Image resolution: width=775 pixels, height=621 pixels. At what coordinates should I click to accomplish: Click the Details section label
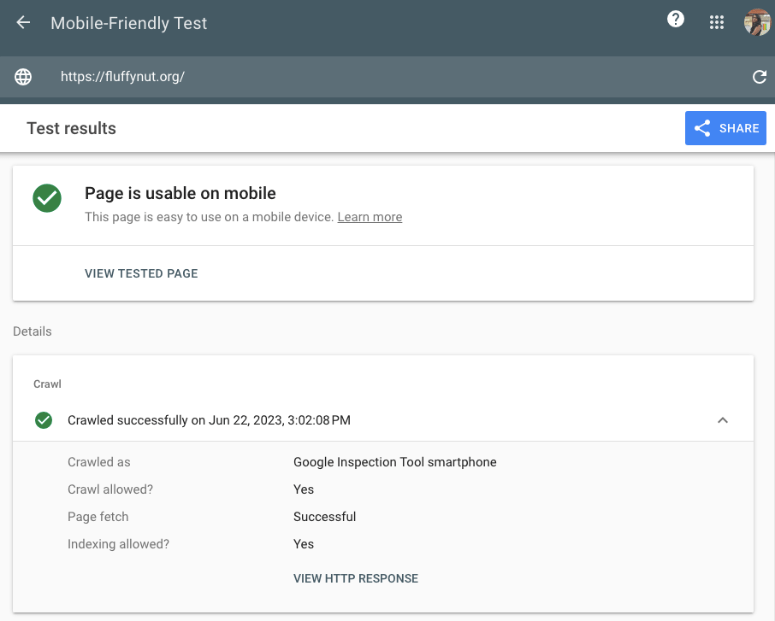click(32, 331)
